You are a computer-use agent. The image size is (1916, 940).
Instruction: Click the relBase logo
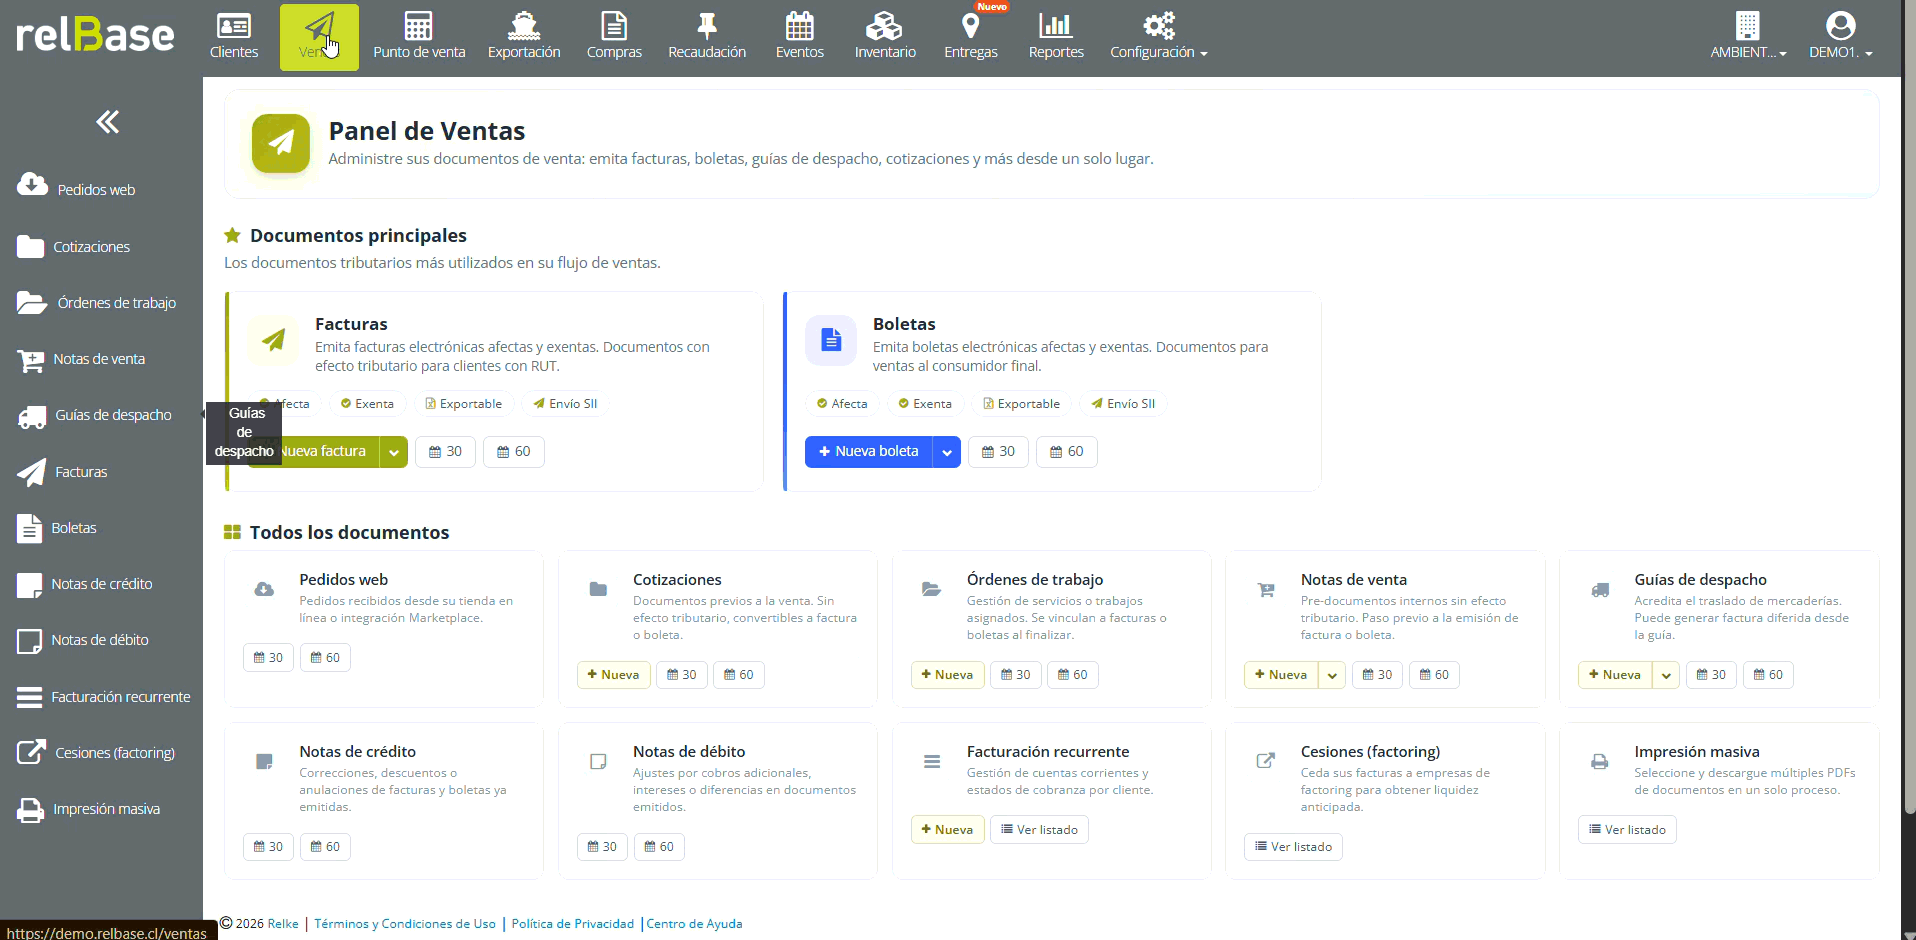(x=95, y=35)
